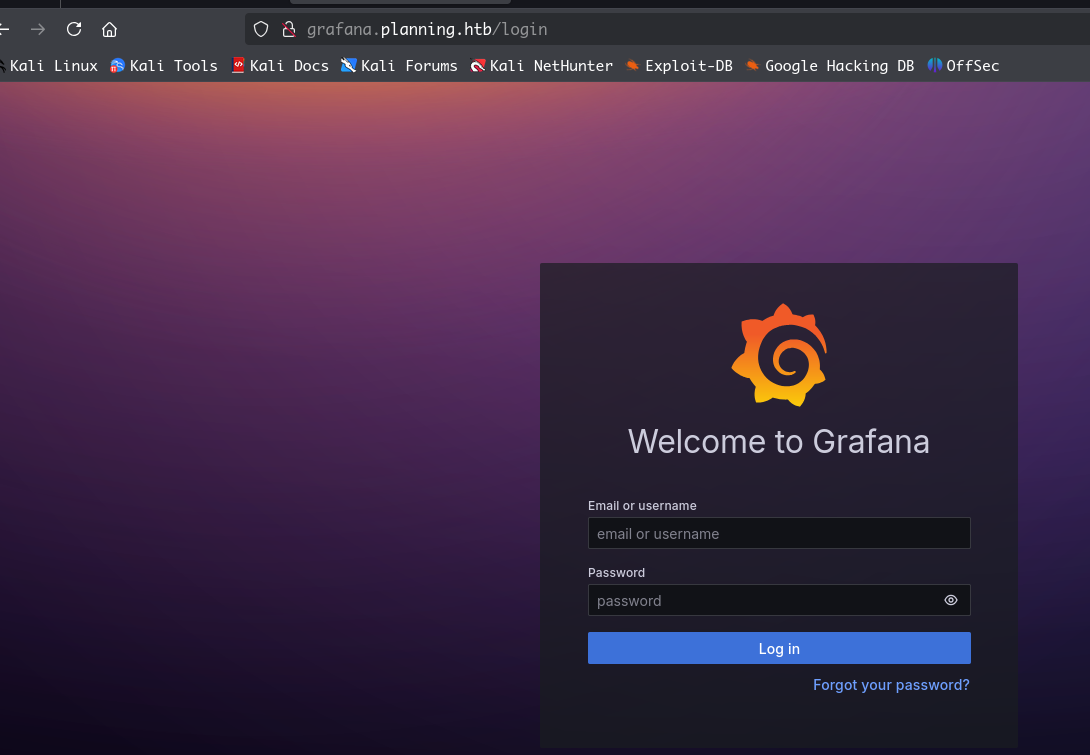
Task: Toggle password visibility with the eye icon
Action: click(x=951, y=600)
